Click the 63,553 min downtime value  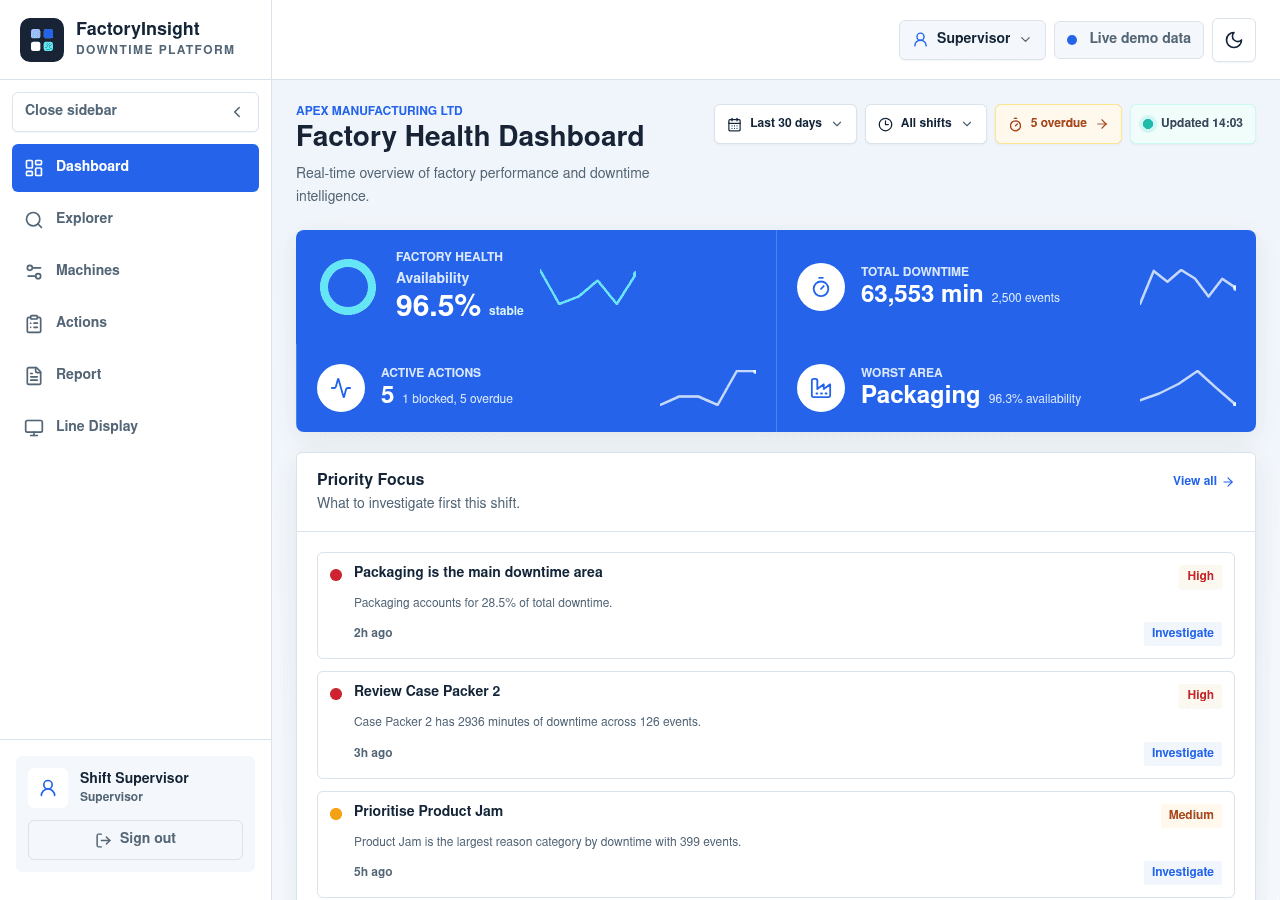[x=922, y=294]
